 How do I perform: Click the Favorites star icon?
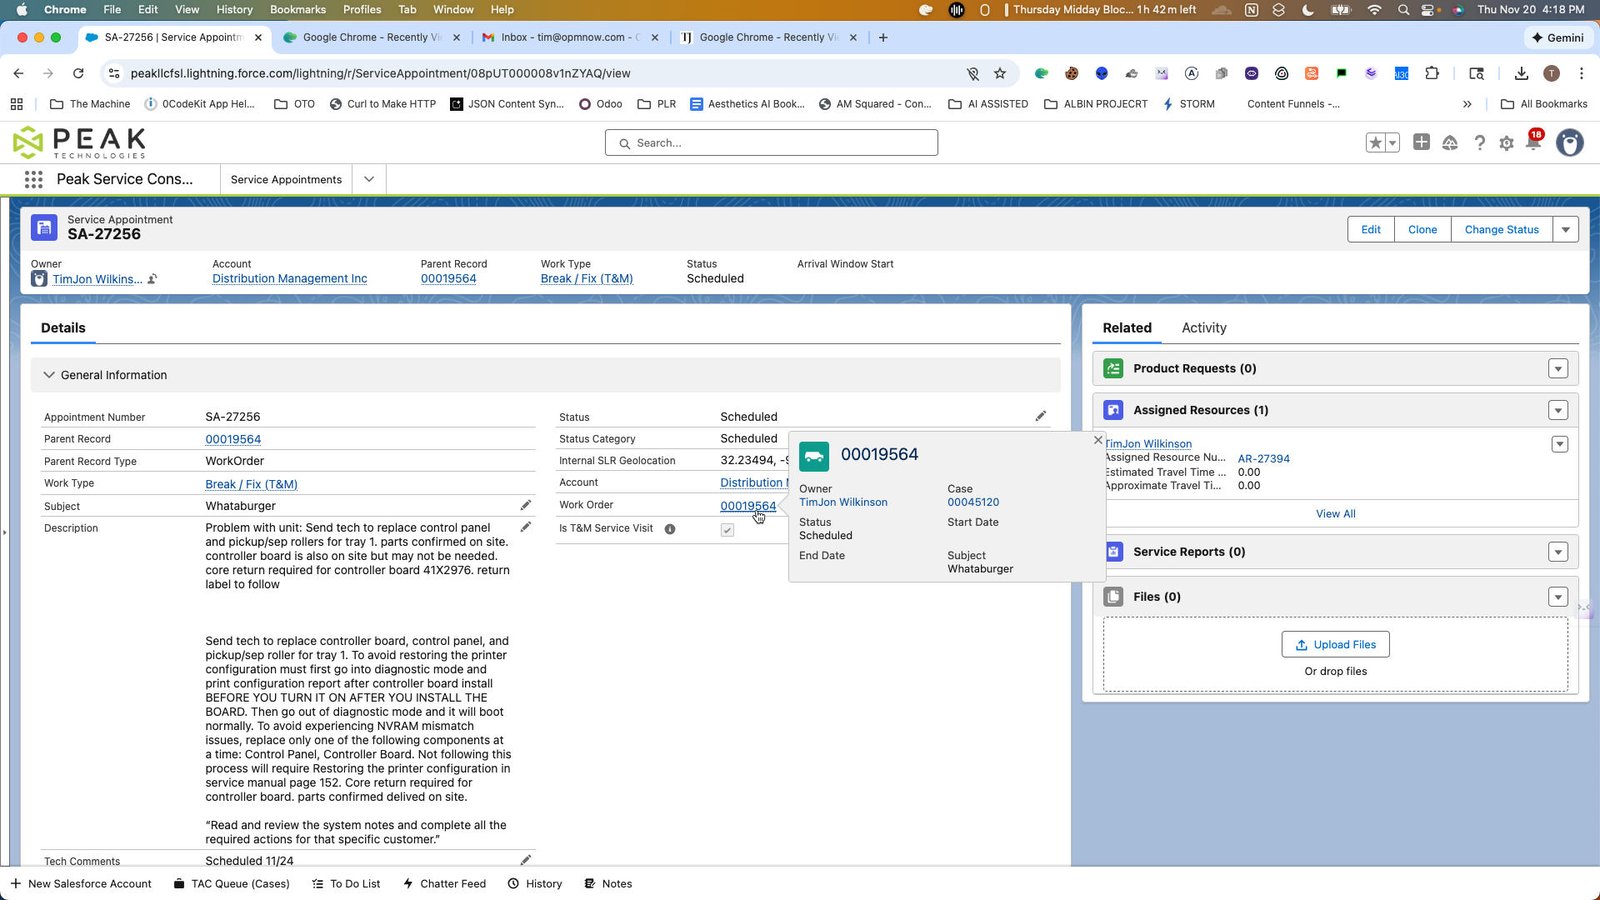[1376, 143]
